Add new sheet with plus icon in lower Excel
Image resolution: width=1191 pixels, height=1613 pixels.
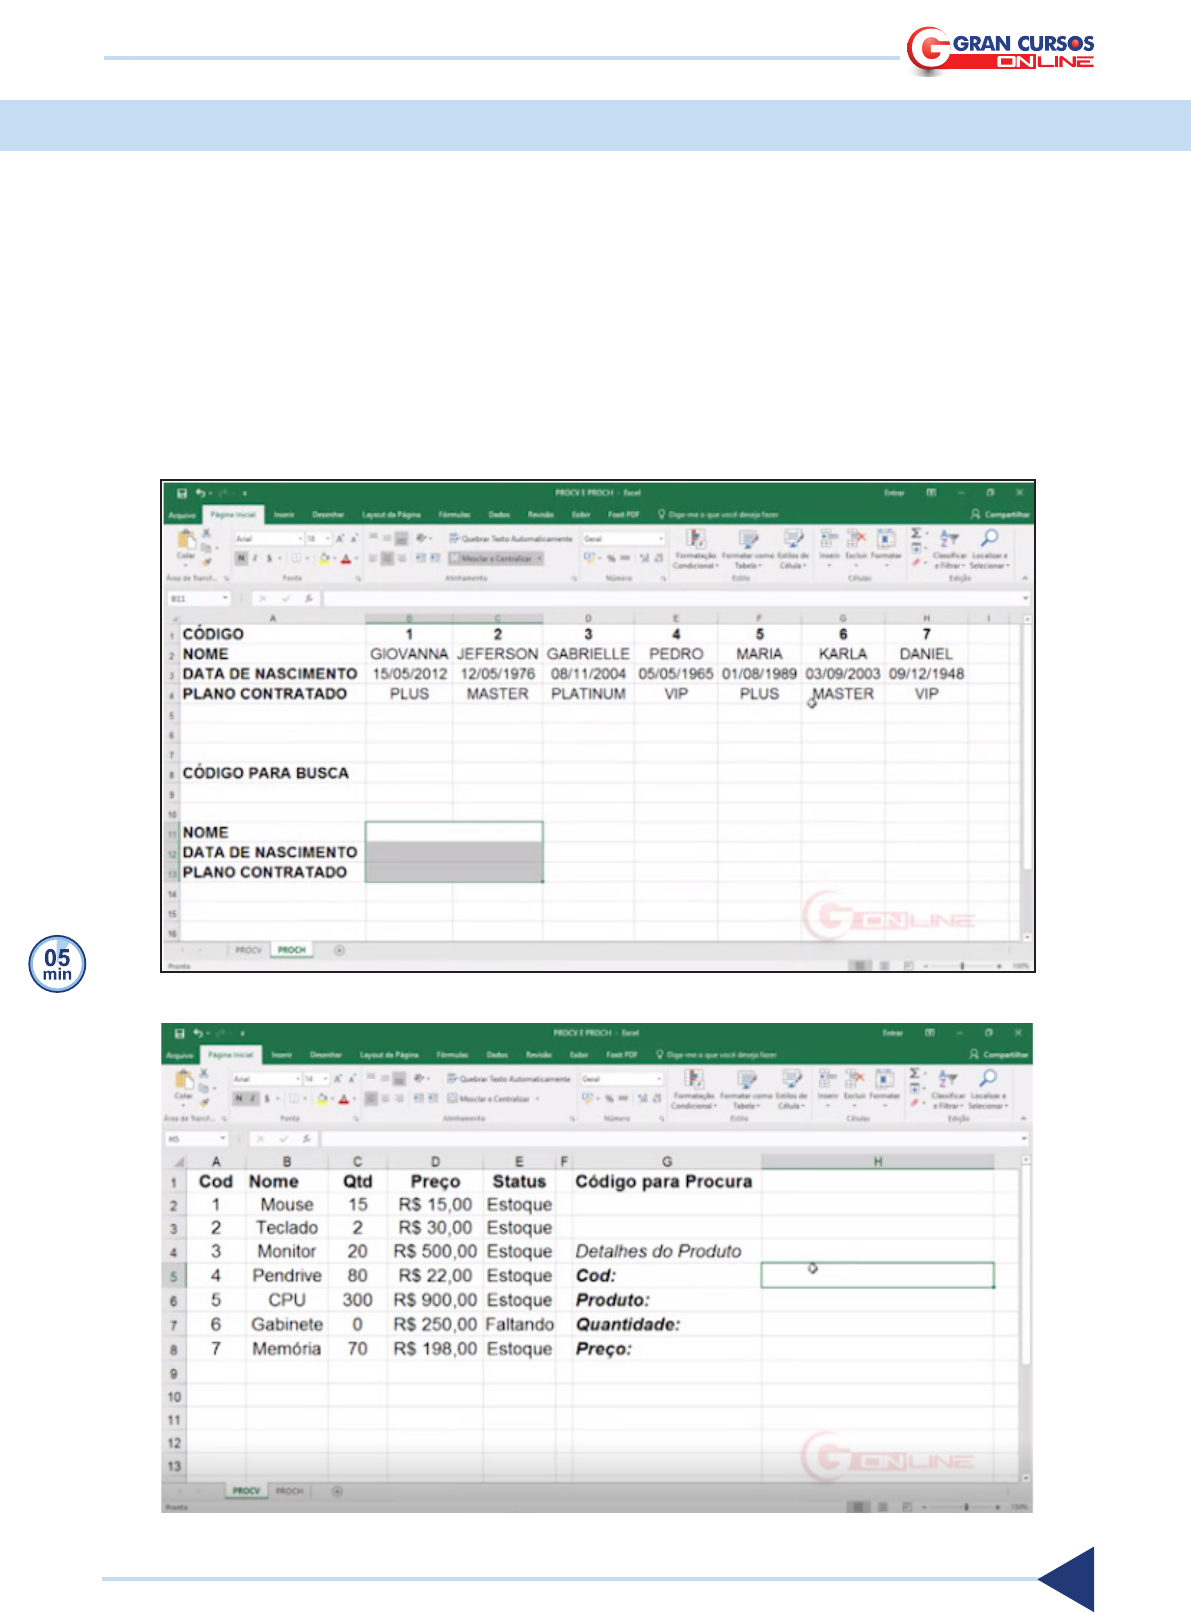pyautogui.click(x=337, y=1491)
